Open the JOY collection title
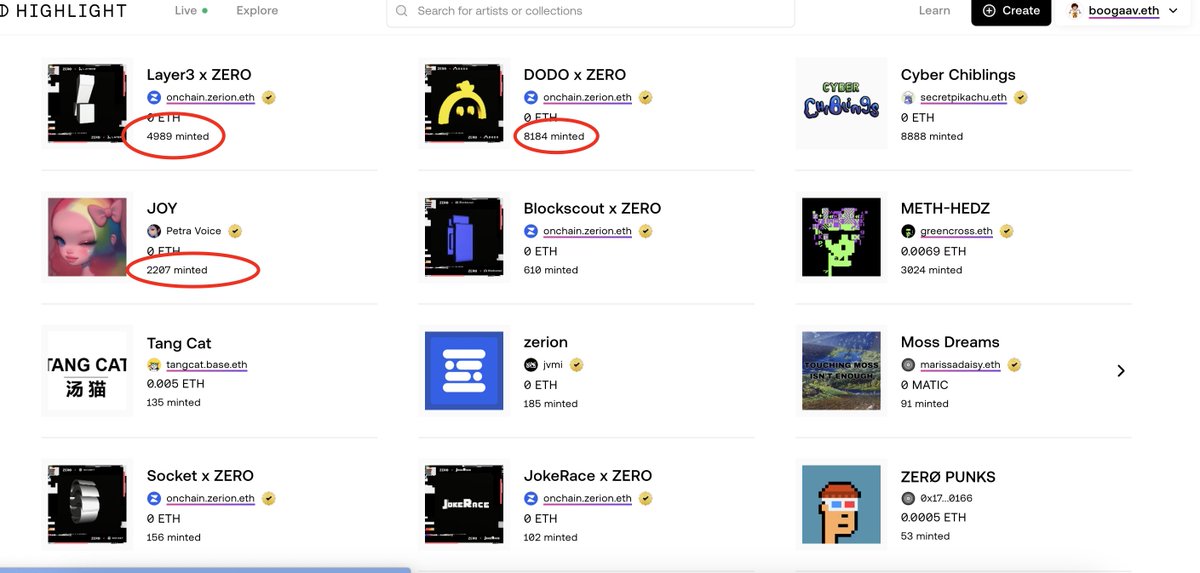This screenshot has height=573, width=1200. [x=162, y=208]
